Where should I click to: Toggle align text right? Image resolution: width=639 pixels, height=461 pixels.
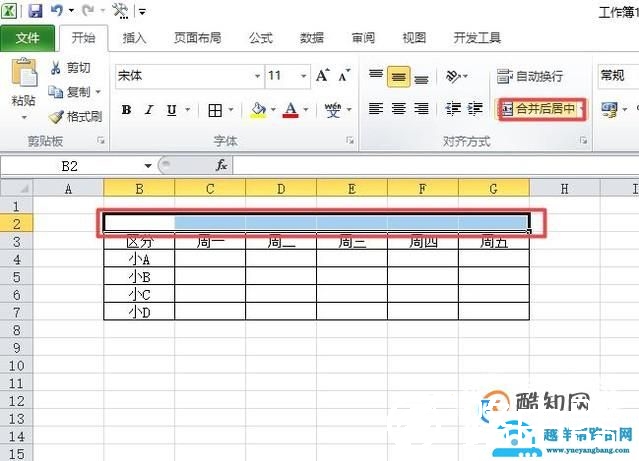pos(421,109)
